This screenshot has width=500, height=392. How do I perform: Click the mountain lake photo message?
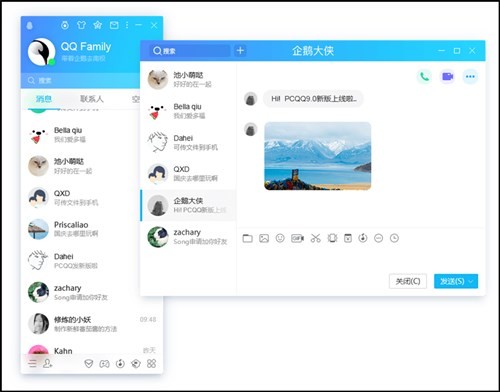(x=317, y=156)
